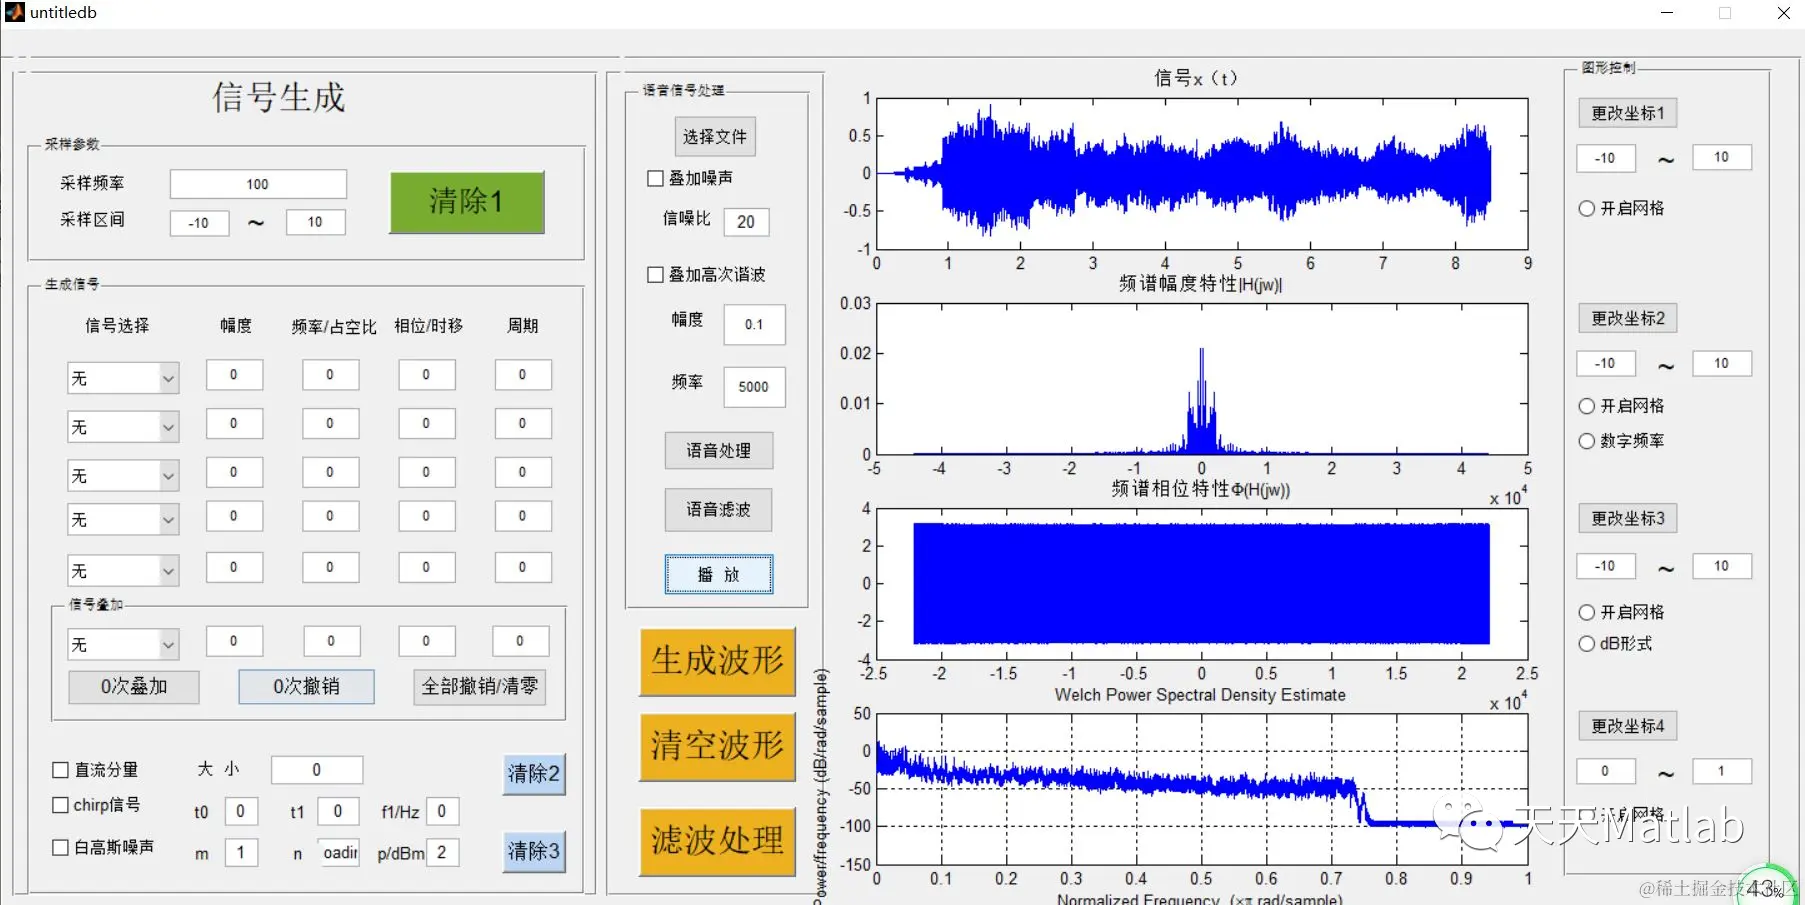
Task: Click 更改坐标1 upper limit field
Action: (x=1721, y=157)
